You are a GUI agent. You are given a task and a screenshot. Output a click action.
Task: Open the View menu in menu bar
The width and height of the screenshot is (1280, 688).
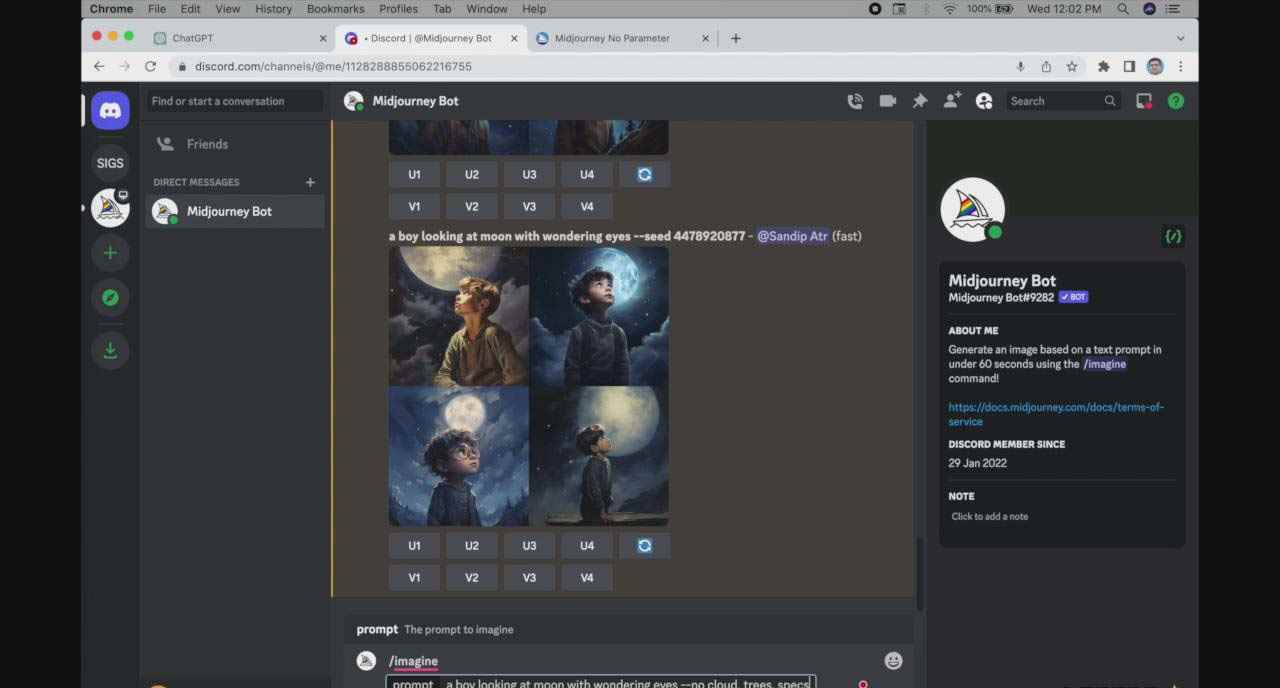(228, 9)
